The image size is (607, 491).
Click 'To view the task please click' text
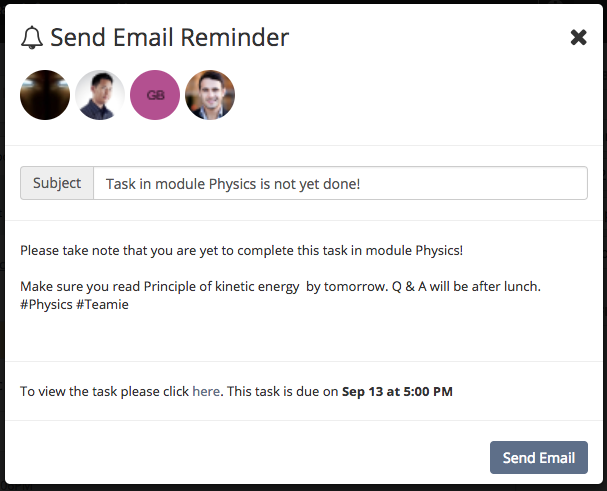pos(105,391)
